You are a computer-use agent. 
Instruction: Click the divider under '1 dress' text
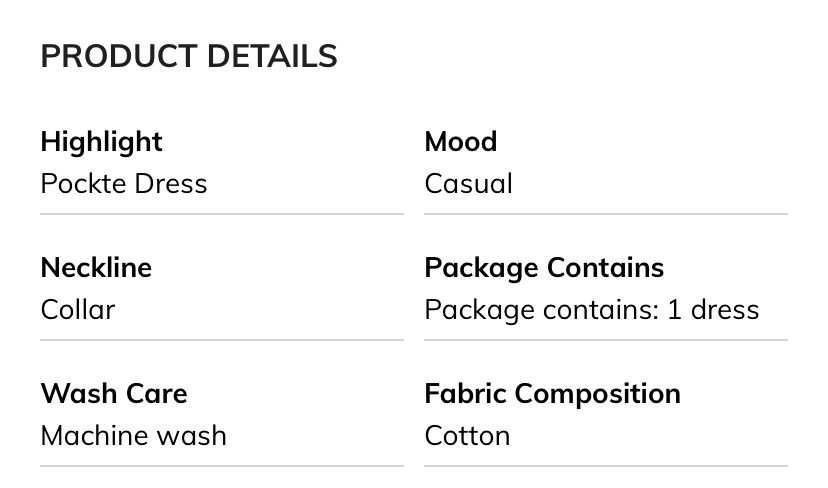point(606,340)
